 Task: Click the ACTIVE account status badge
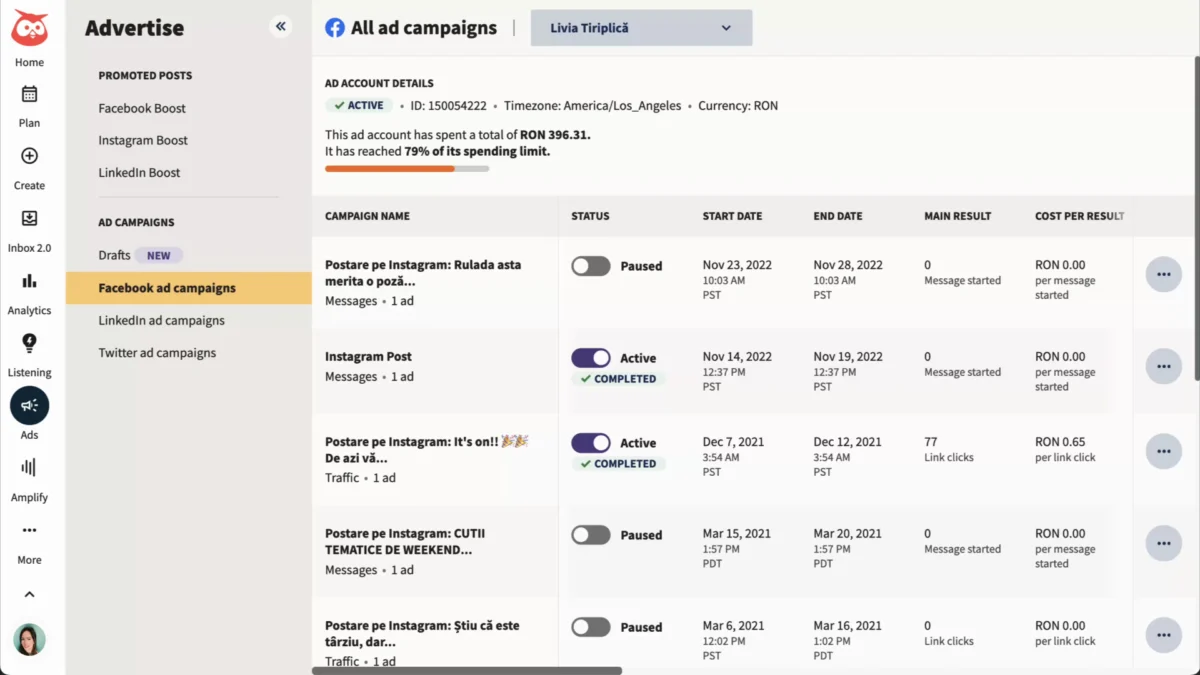tap(358, 105)
